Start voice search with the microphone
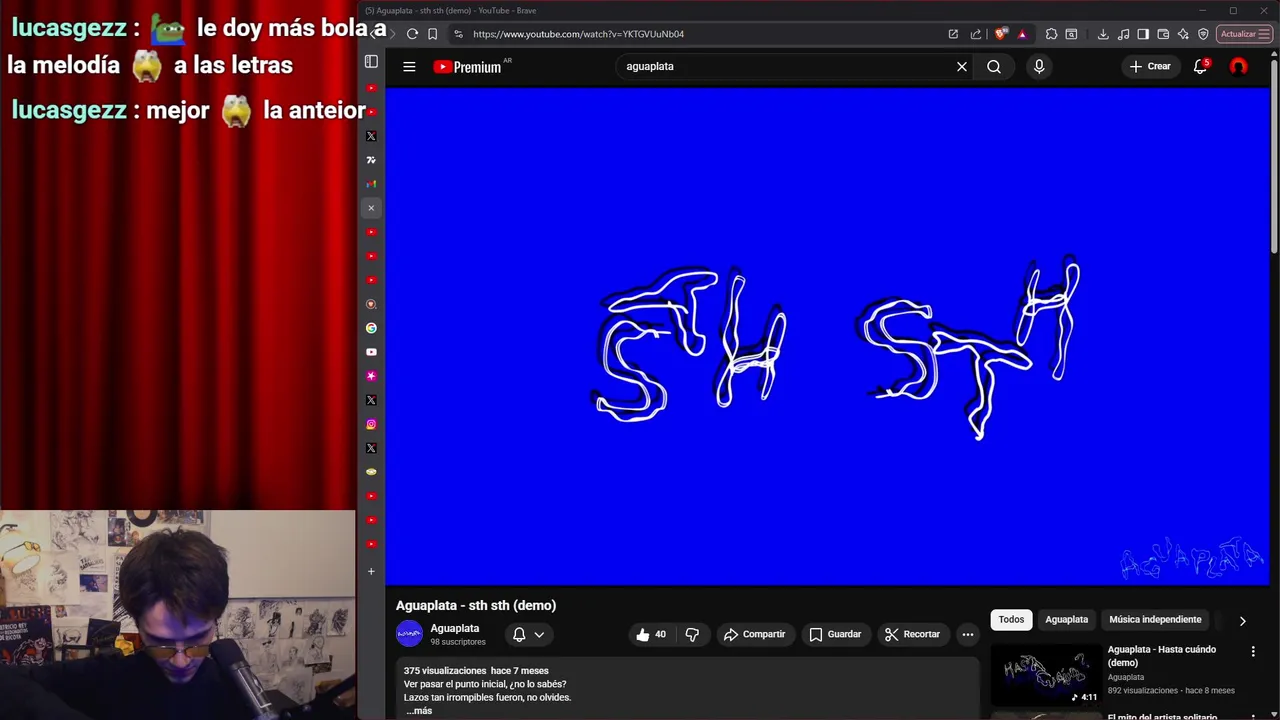 pyautogui.click(x=1039, y=66)
